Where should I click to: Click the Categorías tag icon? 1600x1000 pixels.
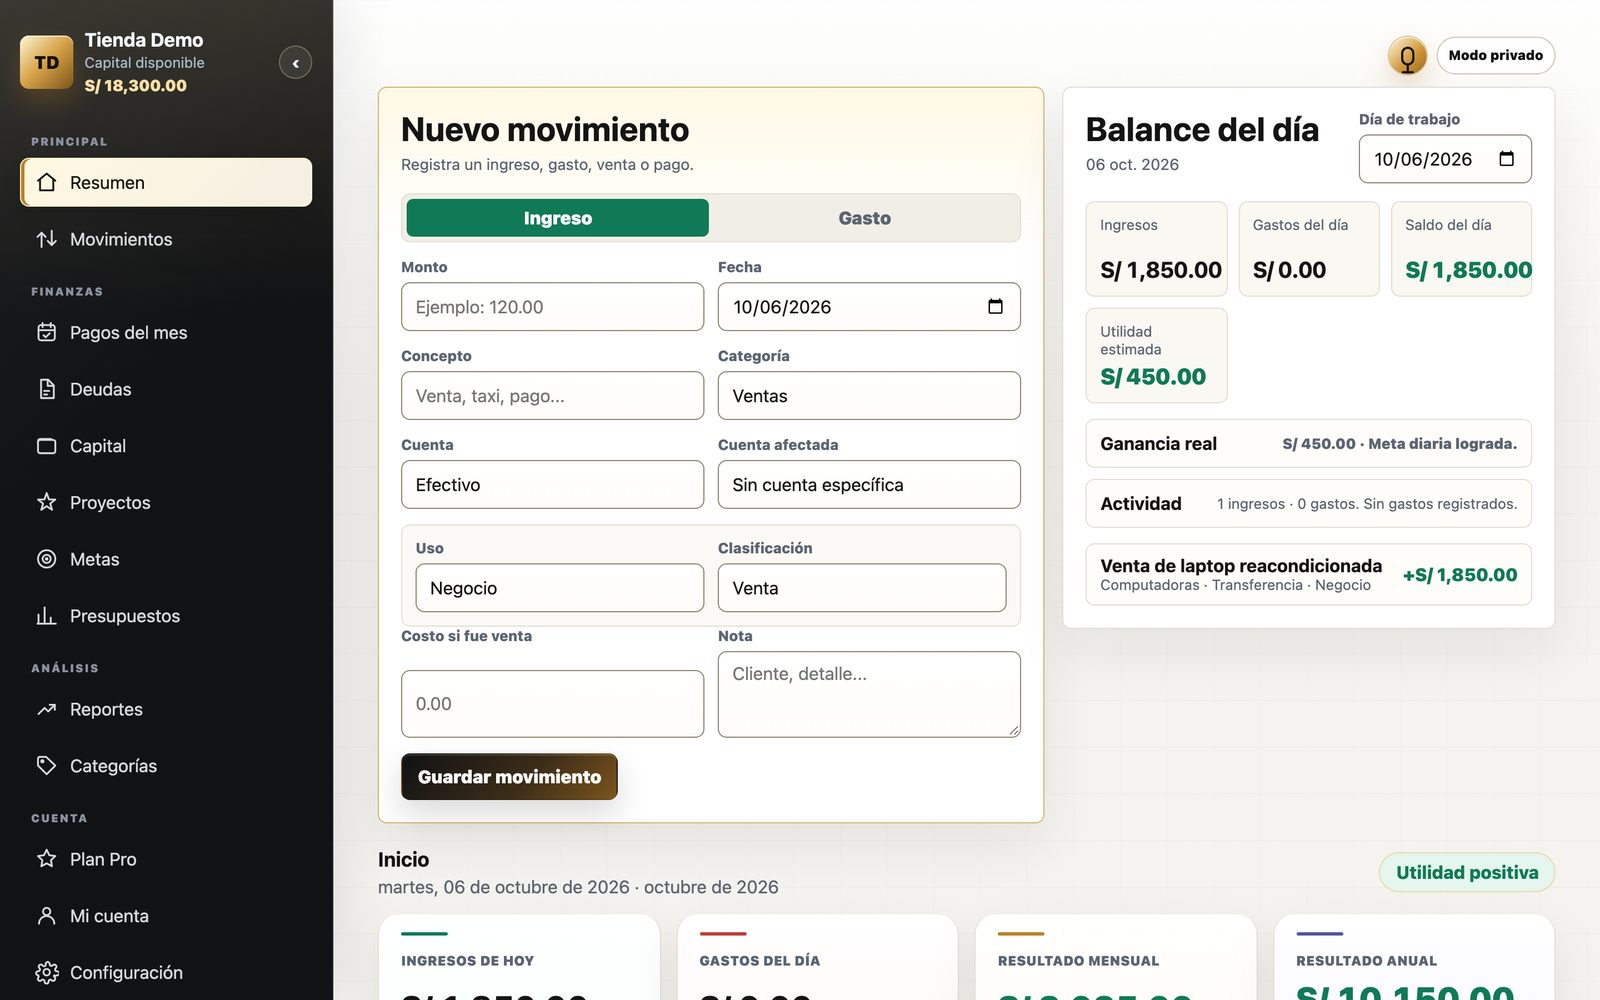pos(46,766)
